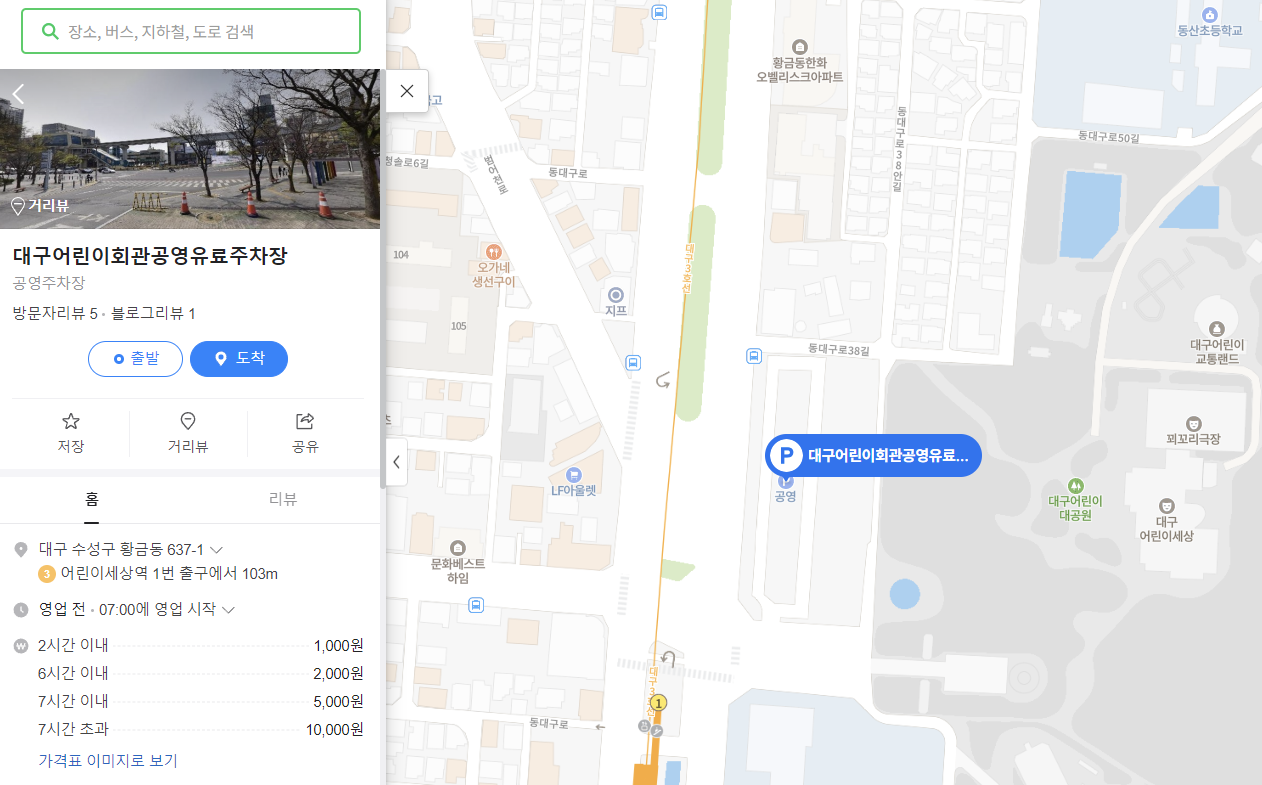The height and width of the screenshot is (785, 1262).
Task: Switch to the 리뷰 tab
Action: click(x=284, y=498)
